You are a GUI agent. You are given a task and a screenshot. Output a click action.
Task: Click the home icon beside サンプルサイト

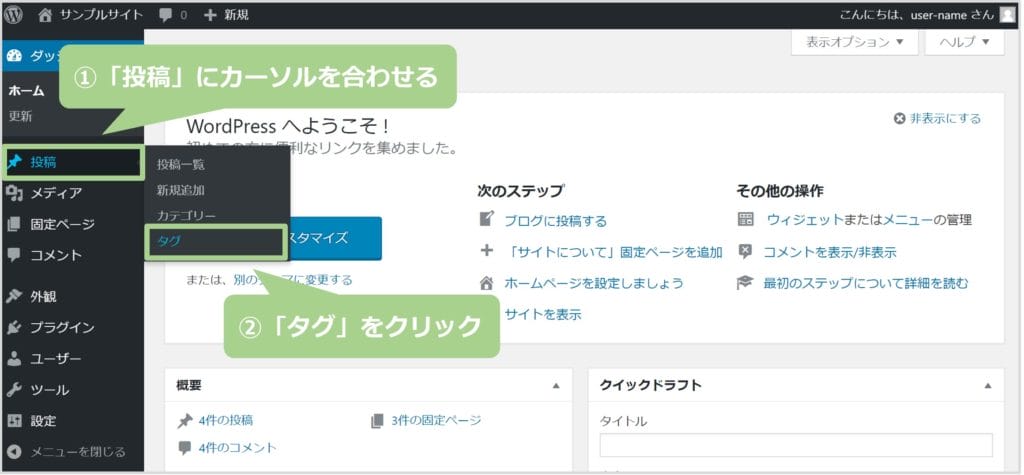[x=45, y=14]
